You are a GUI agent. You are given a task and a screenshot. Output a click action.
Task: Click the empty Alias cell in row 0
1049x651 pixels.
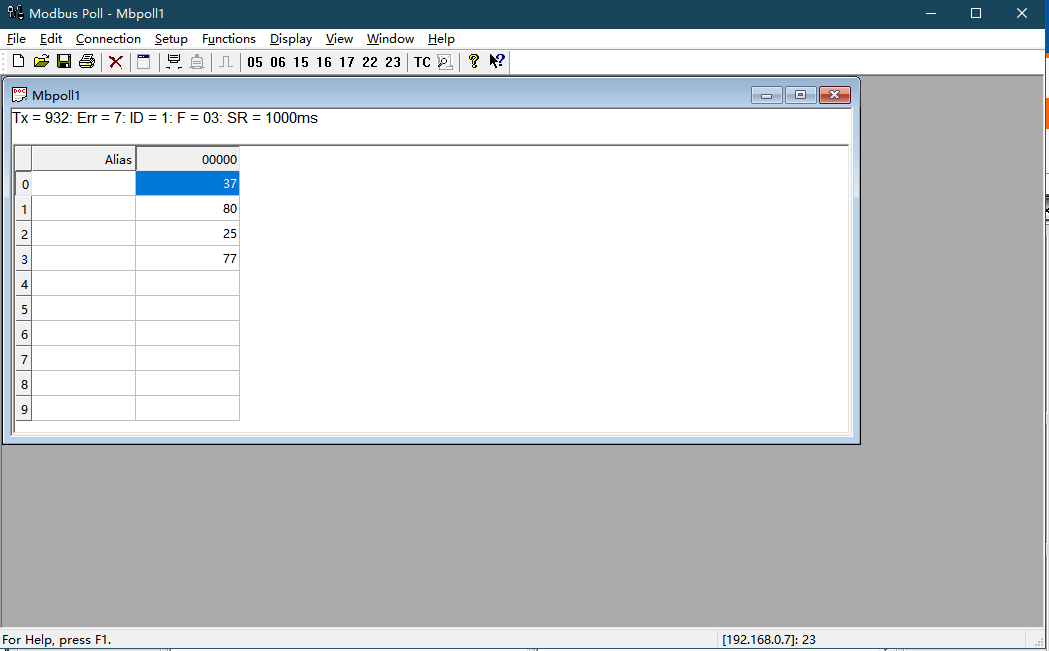[84, 183]
